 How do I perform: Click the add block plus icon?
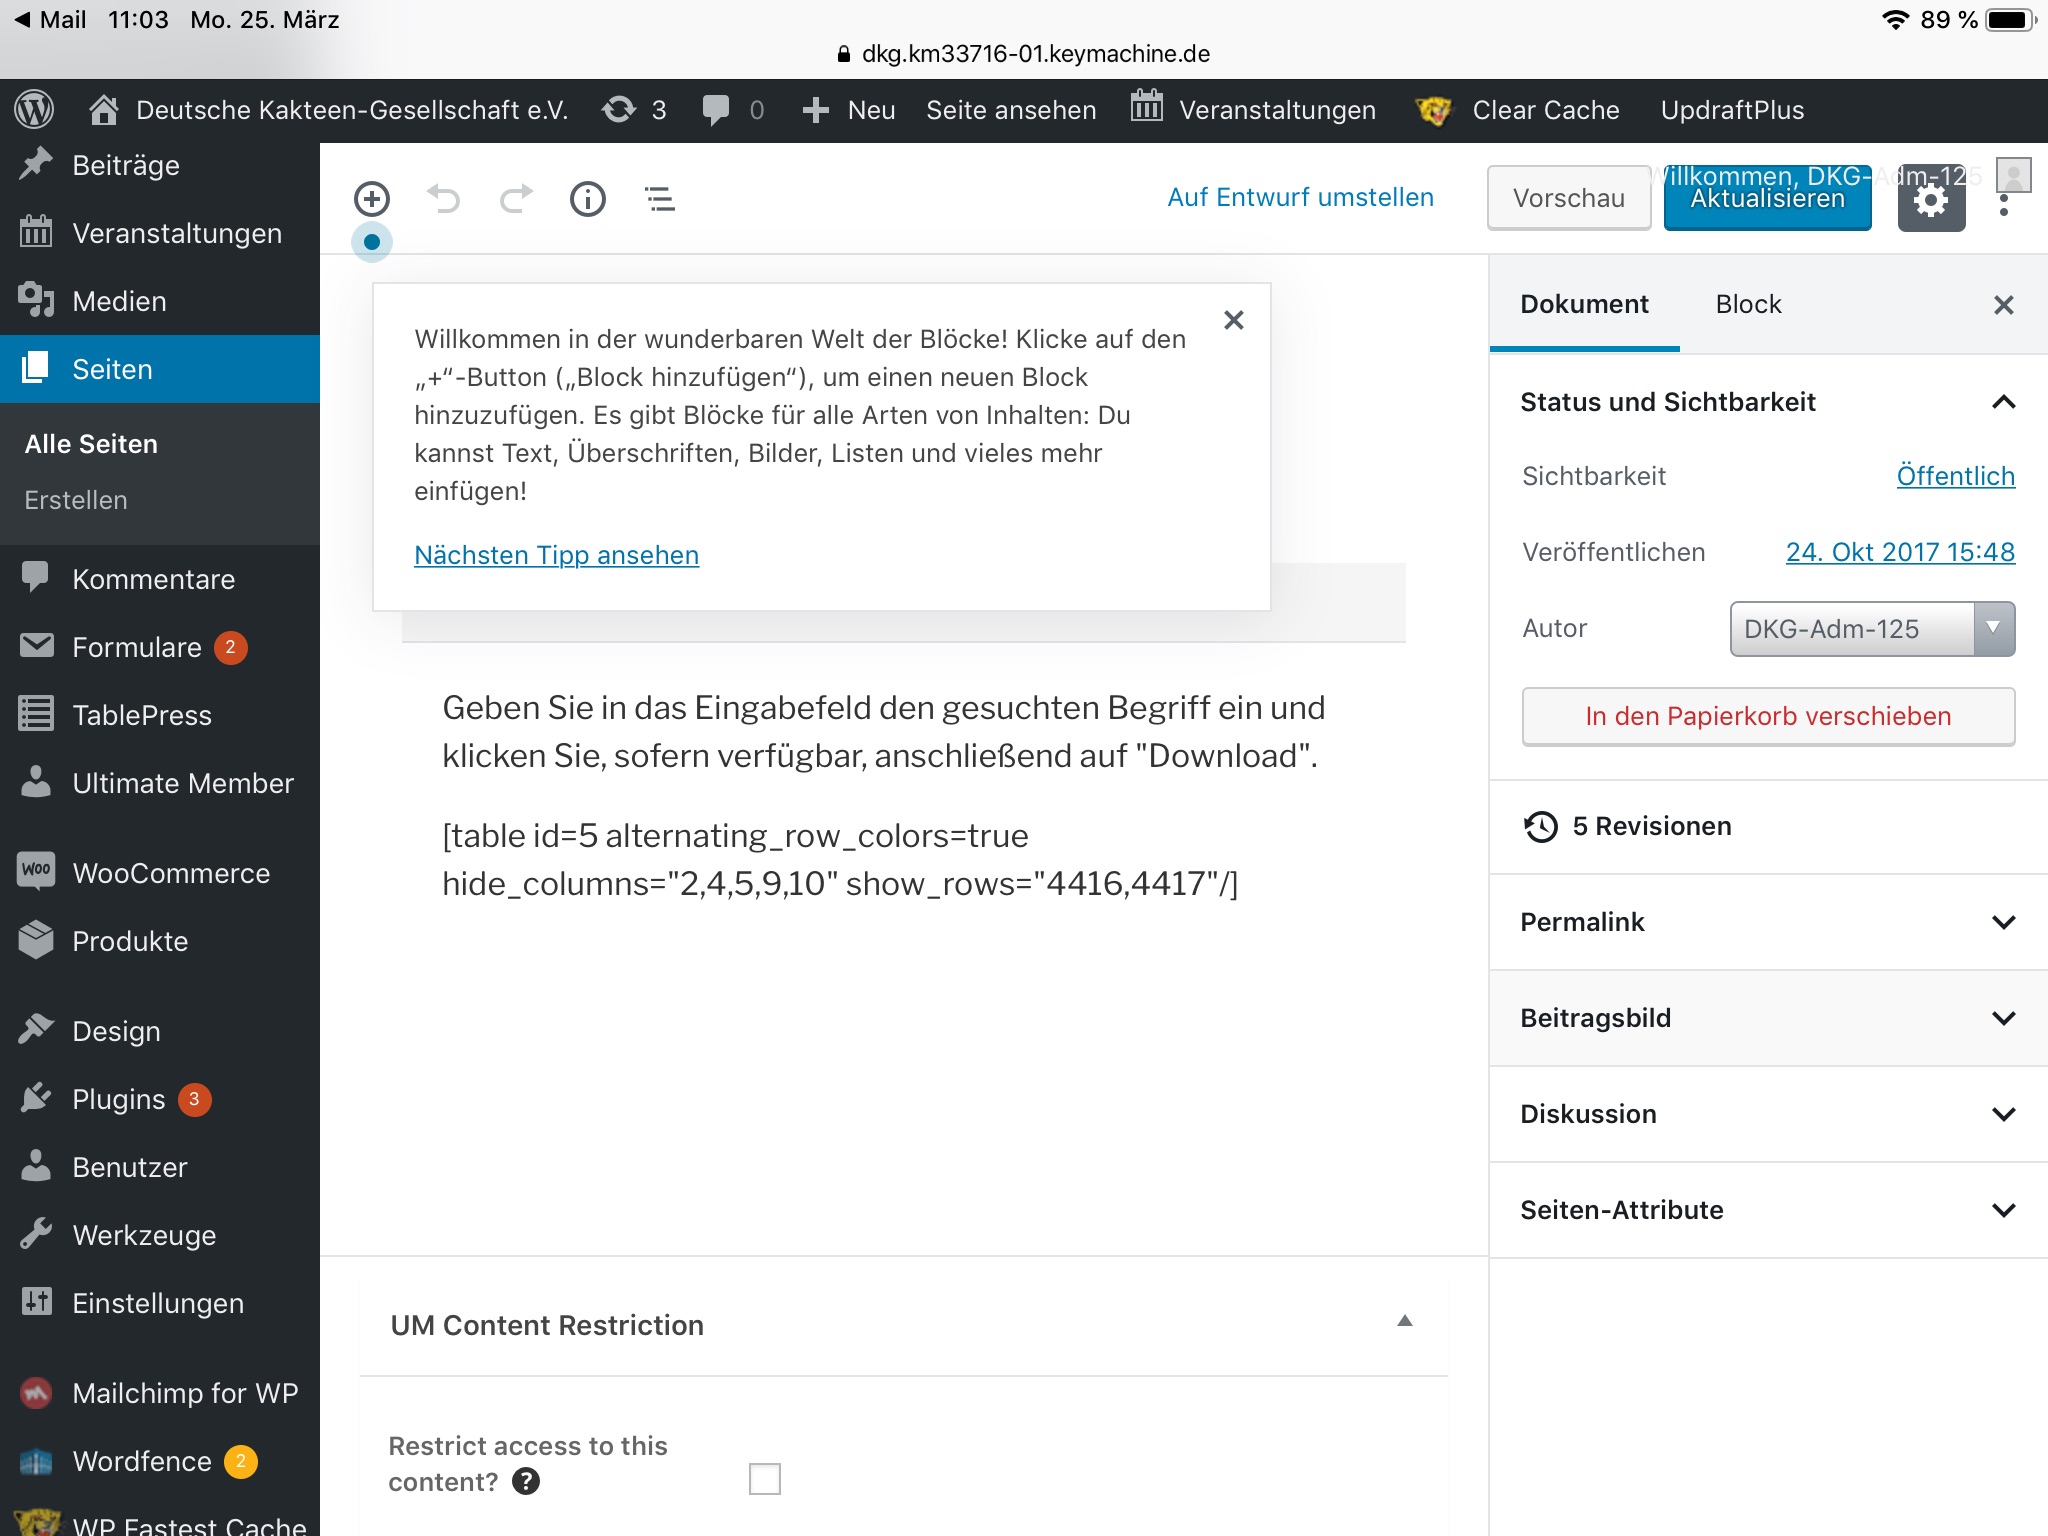point(372,199)
